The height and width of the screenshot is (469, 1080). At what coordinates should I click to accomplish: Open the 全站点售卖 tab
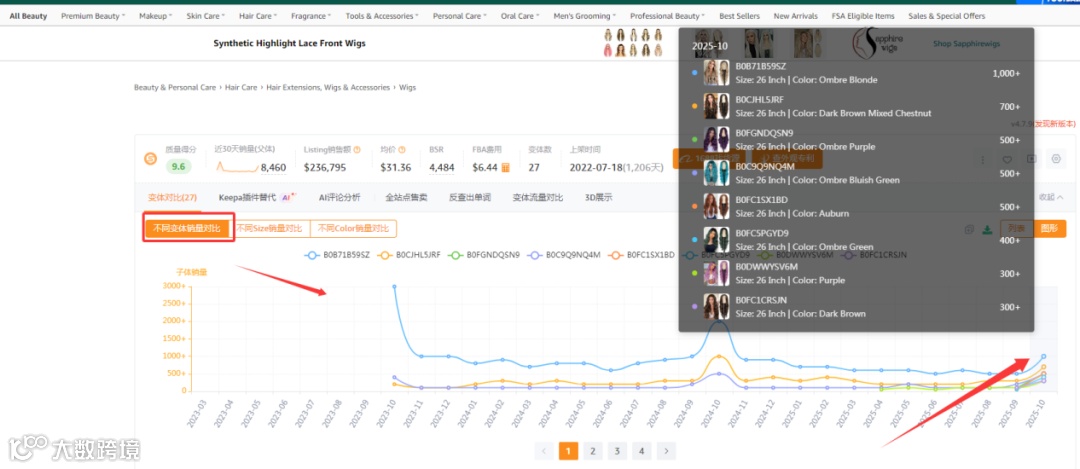(x=406, y=197)
